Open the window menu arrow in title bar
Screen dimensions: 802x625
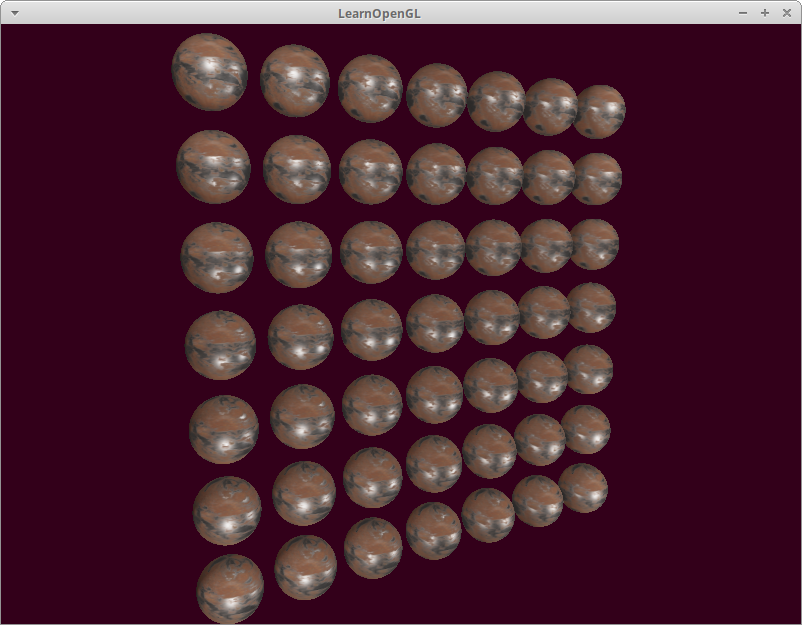(x=14, y=12)
